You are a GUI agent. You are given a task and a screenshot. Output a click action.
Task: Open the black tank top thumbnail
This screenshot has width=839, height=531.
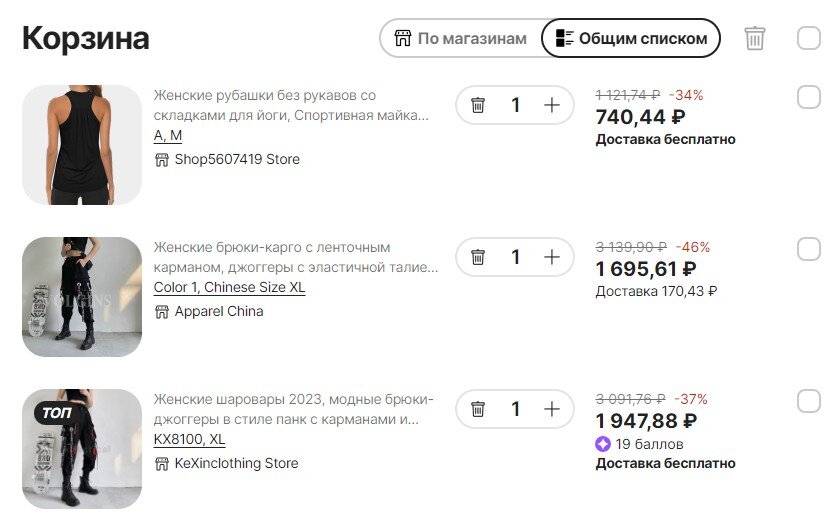click(x=82, y=145)
